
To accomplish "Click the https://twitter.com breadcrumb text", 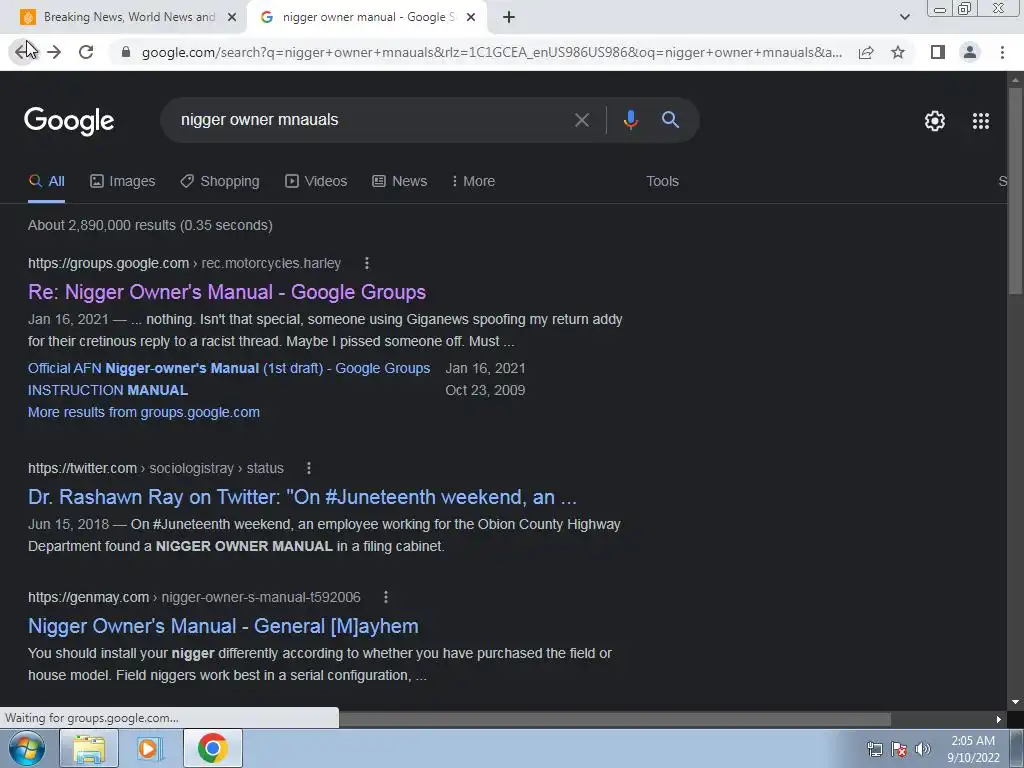I will tap(82, 468).
